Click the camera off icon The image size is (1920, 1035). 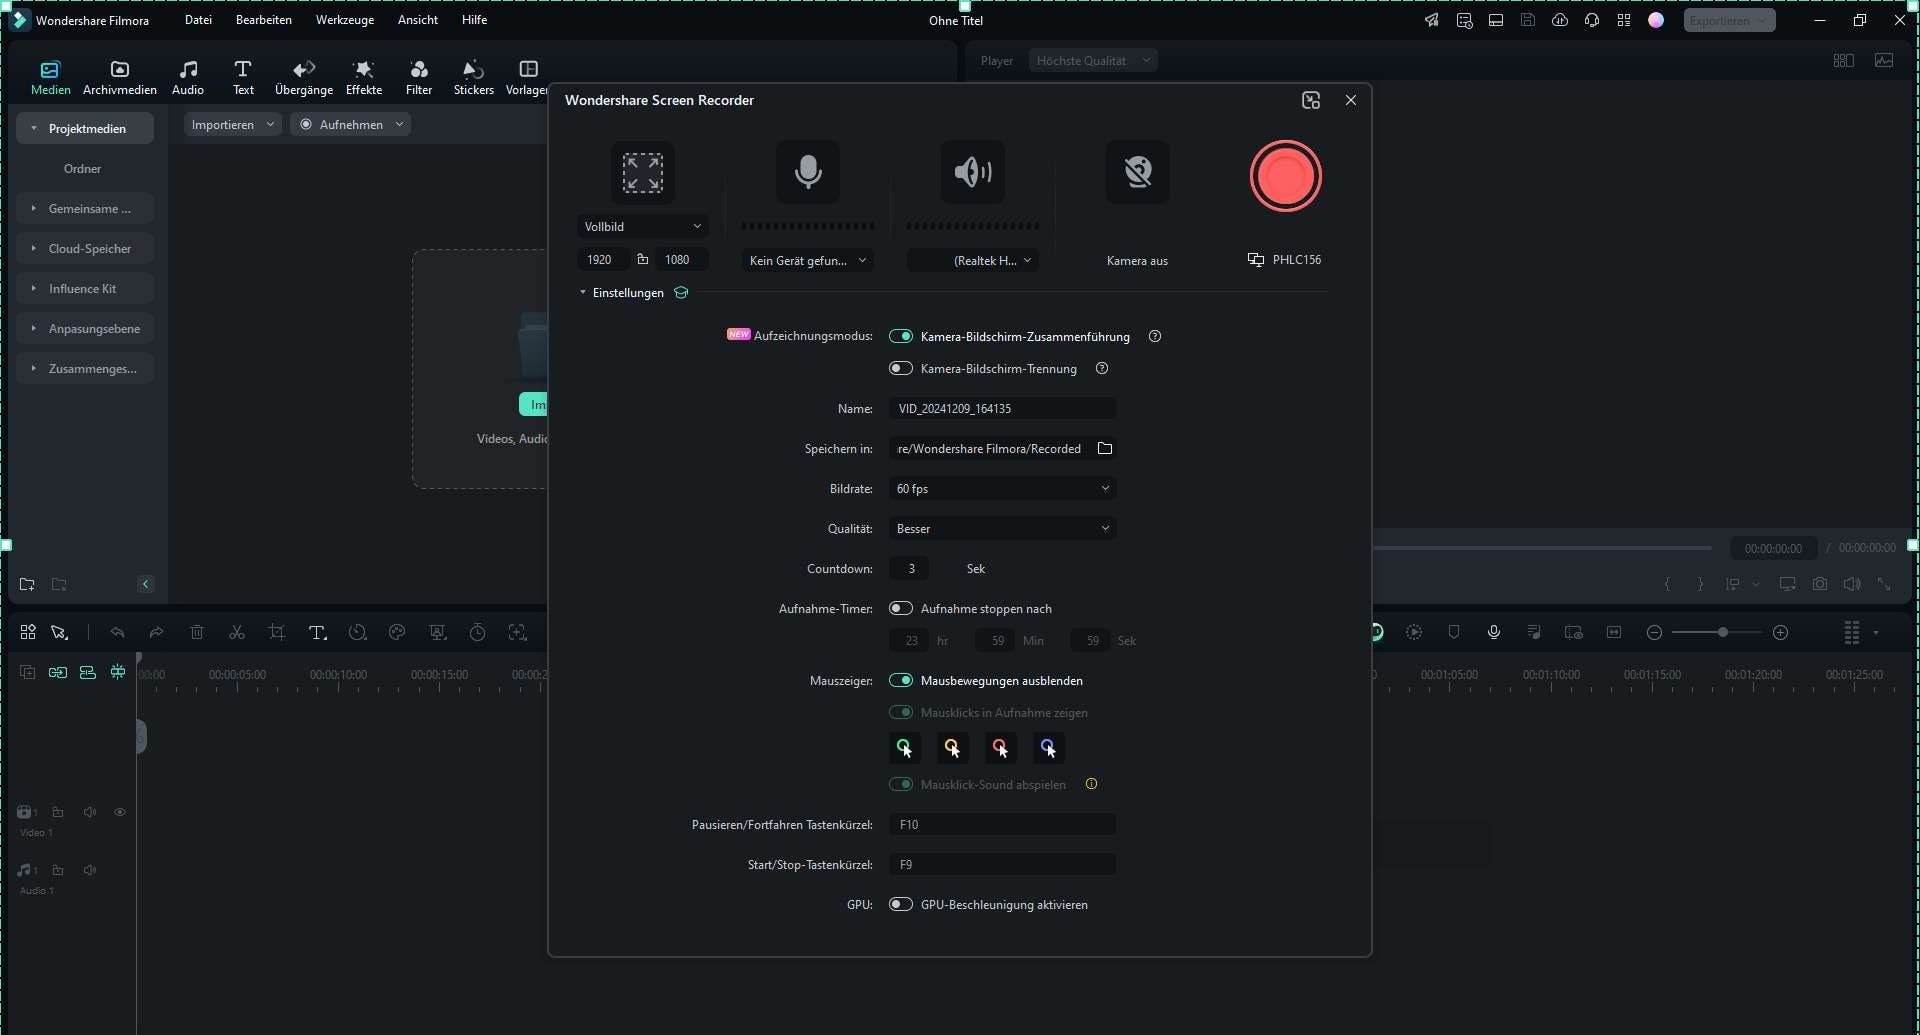[1137, 172]
